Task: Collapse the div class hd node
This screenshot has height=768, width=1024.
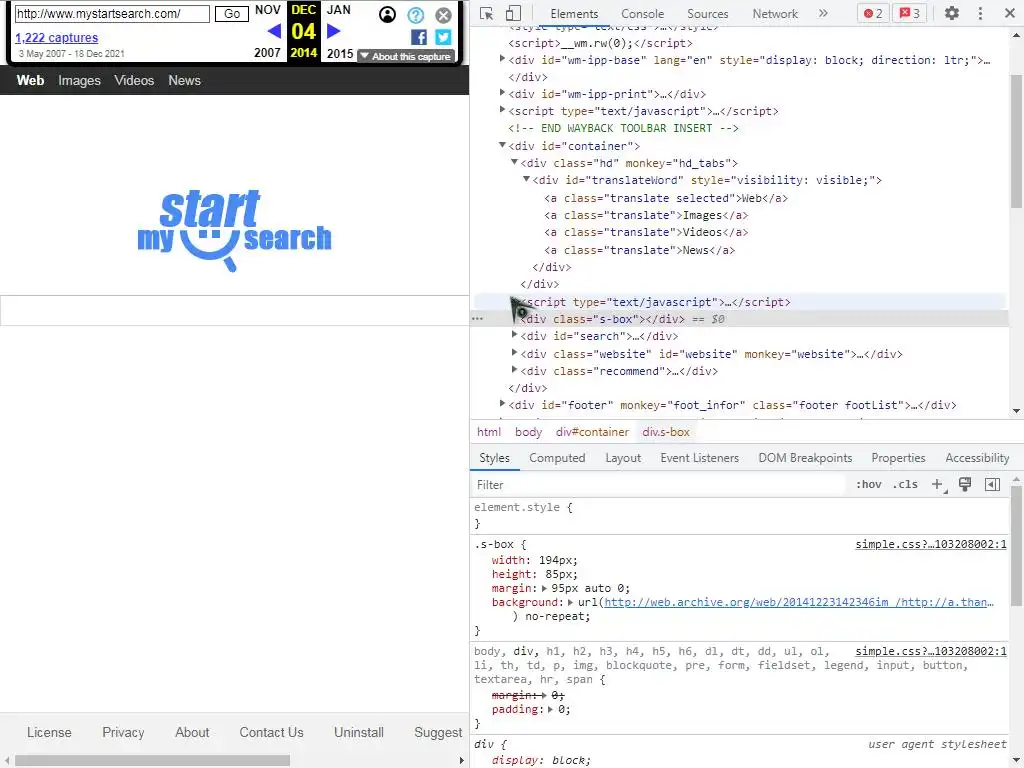Action: [514, 163]
